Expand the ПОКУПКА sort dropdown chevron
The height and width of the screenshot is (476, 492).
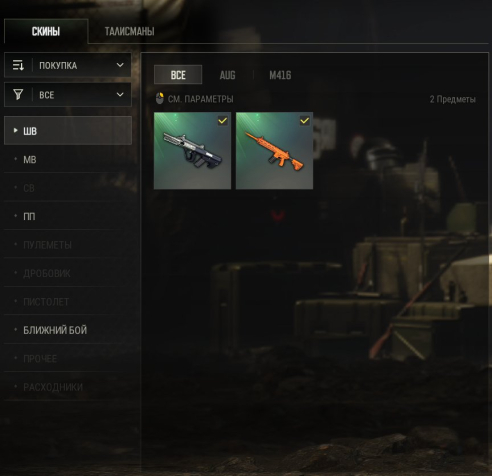(x=120, y=65)
